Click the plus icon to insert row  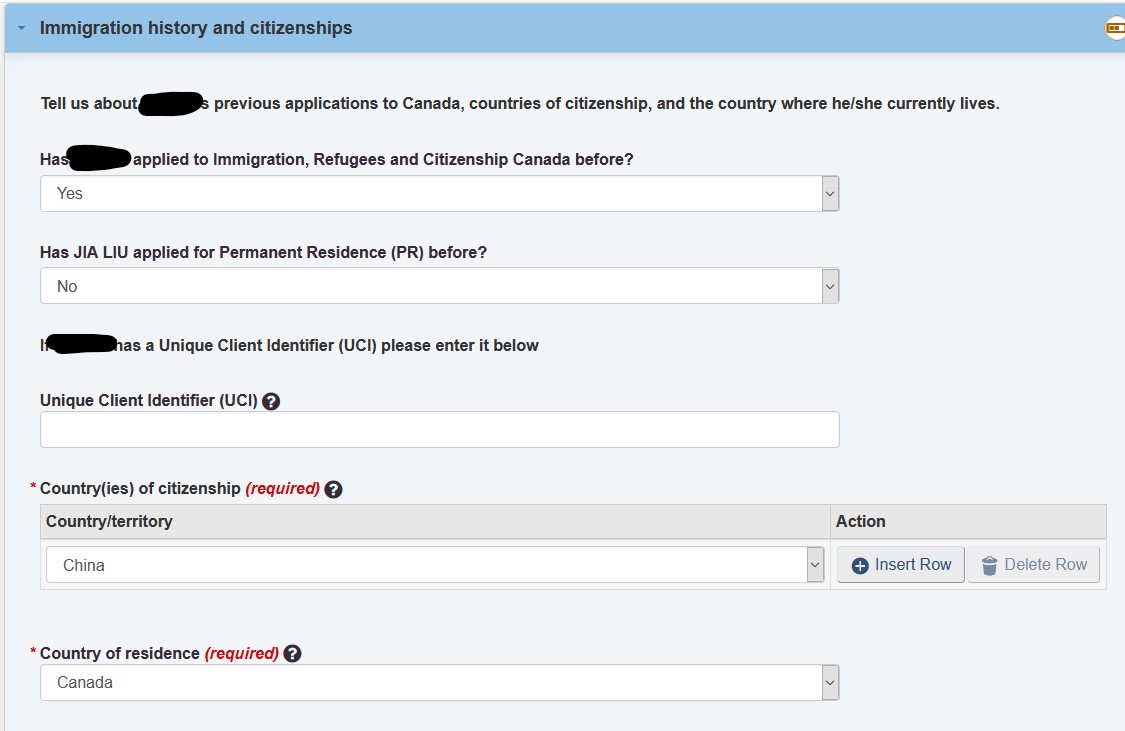coord(860,565)
